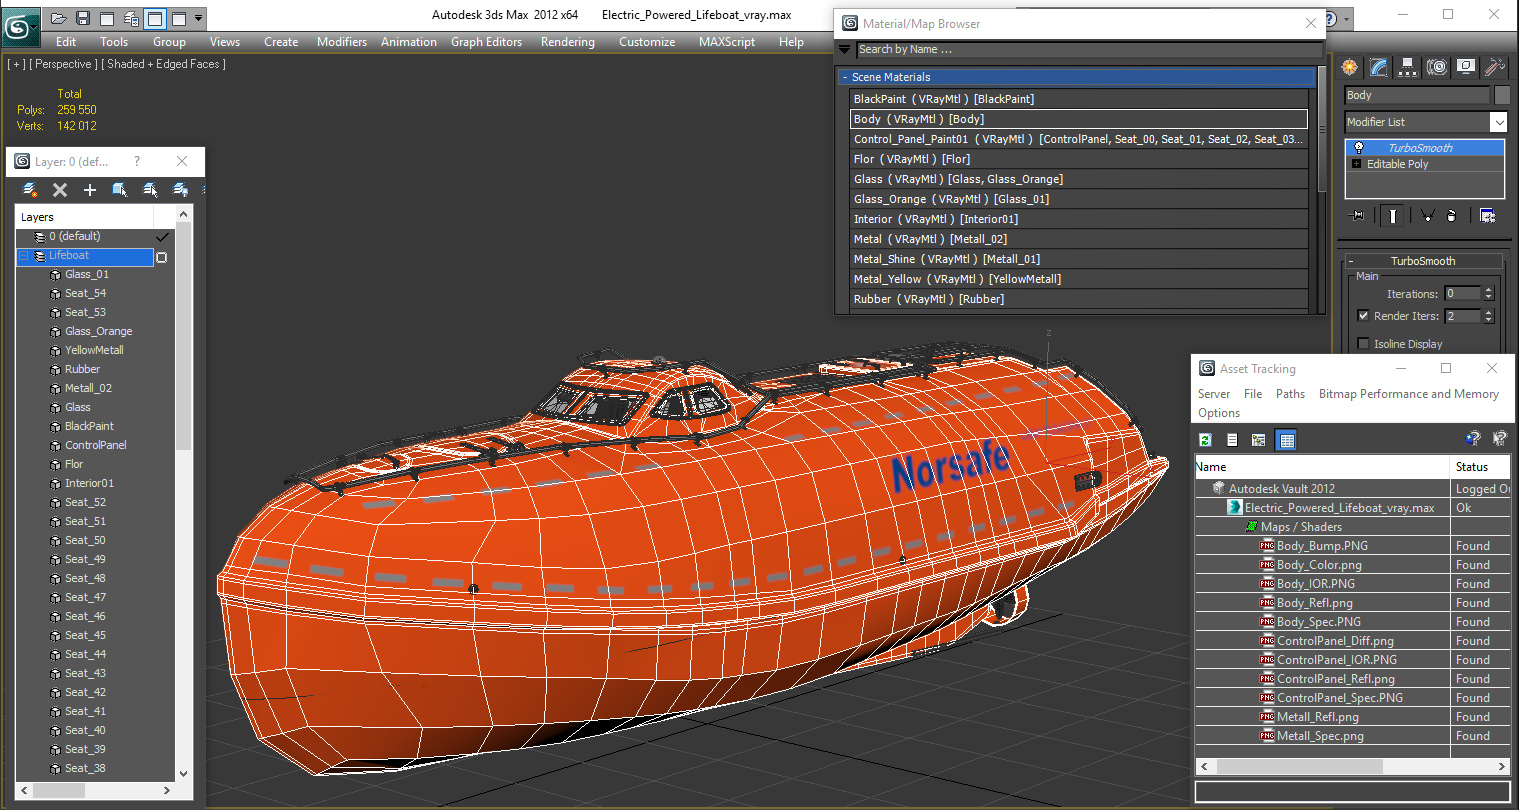The height and width of the screenshot is (810, 1519).
Task: Expand the Editable Poly plus sign in the modifier stack
Action: pyautogui.click(x=1357, y=164)
